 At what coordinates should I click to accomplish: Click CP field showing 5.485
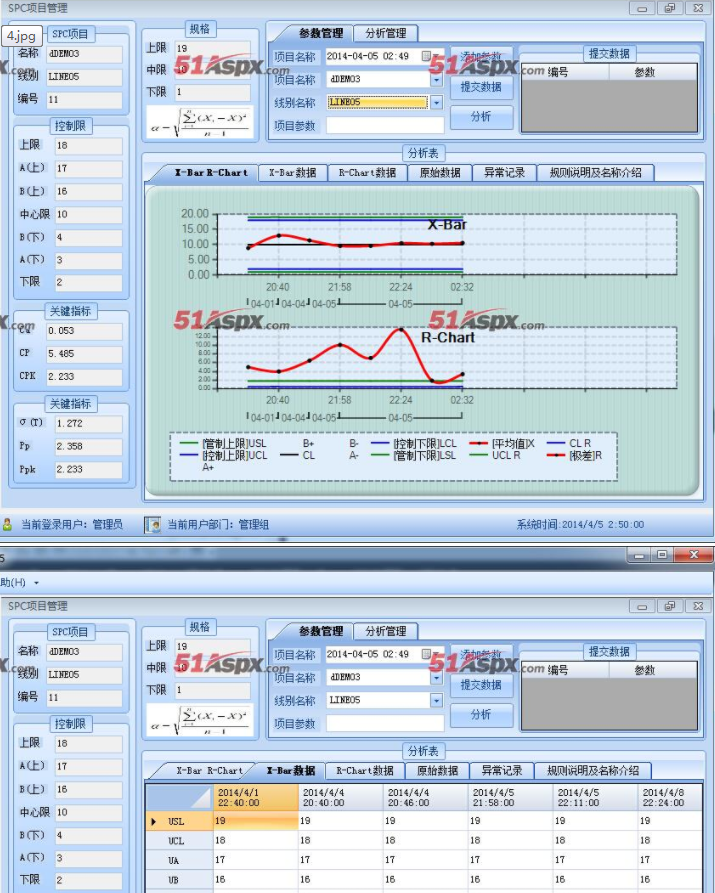click(84, 354)
